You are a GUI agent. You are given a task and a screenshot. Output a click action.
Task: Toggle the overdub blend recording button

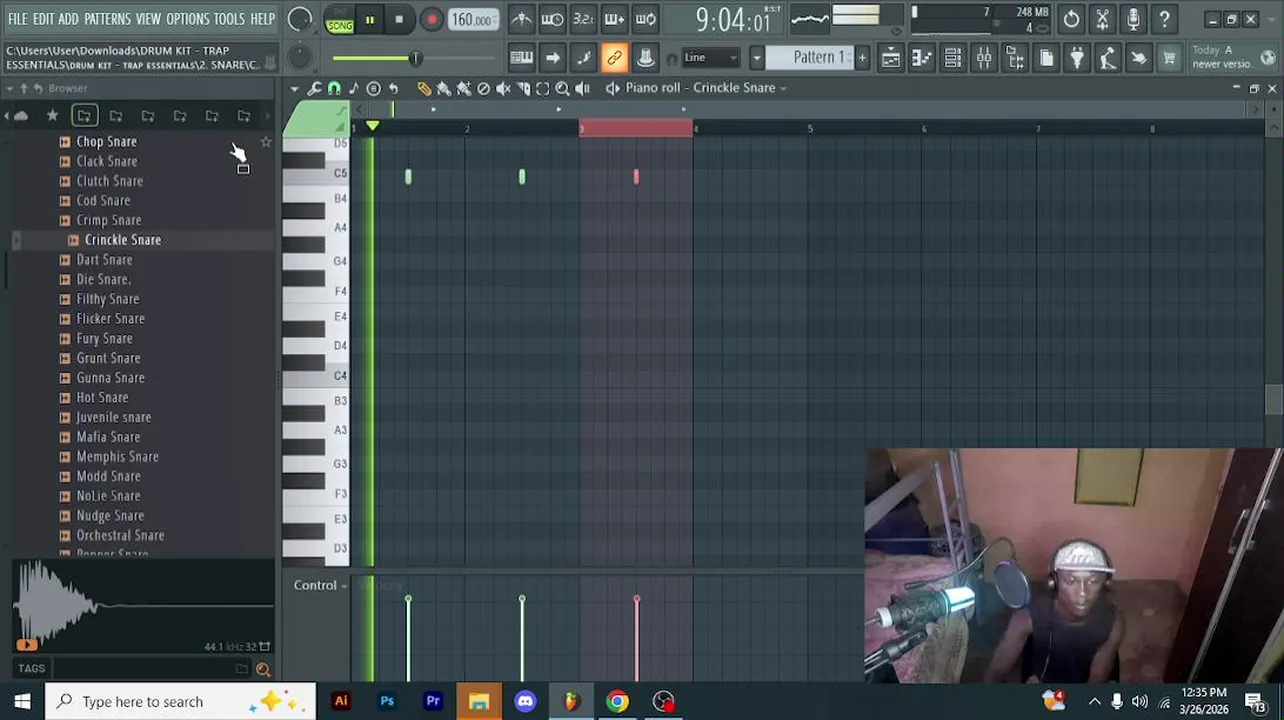[614, 19]
